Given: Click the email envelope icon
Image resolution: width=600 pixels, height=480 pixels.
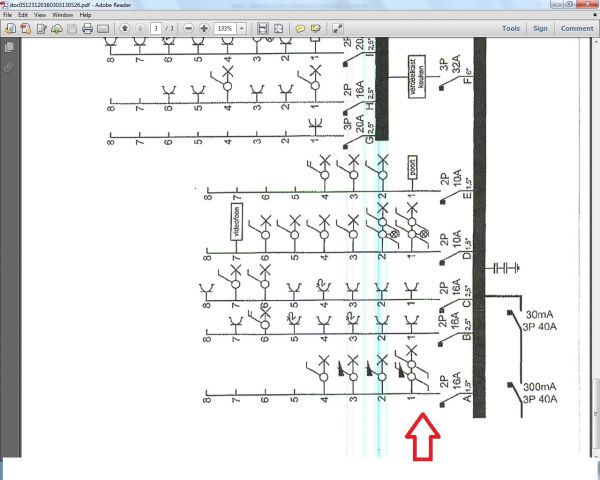Looking at the screenshot, I should coord(103,29).
